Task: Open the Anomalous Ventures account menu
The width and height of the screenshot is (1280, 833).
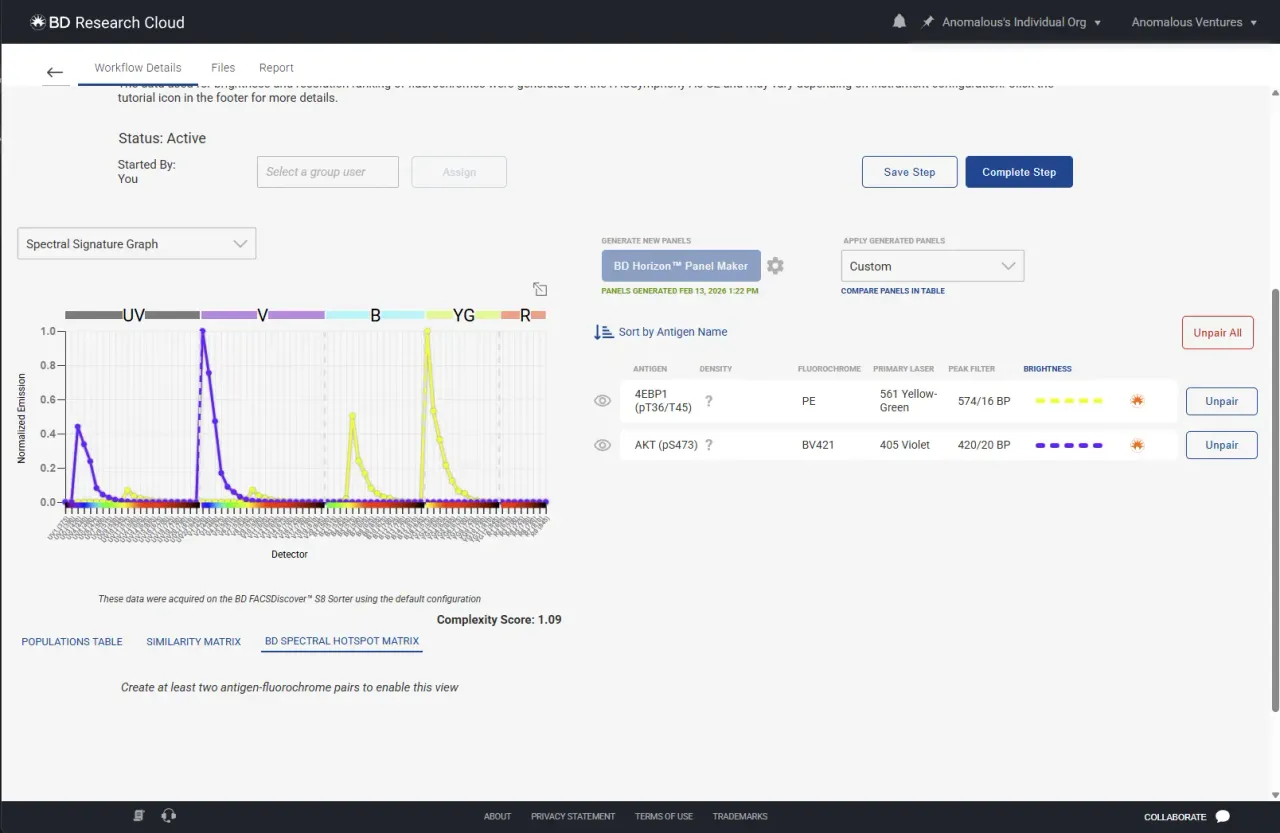Action: click(1194, 22)
